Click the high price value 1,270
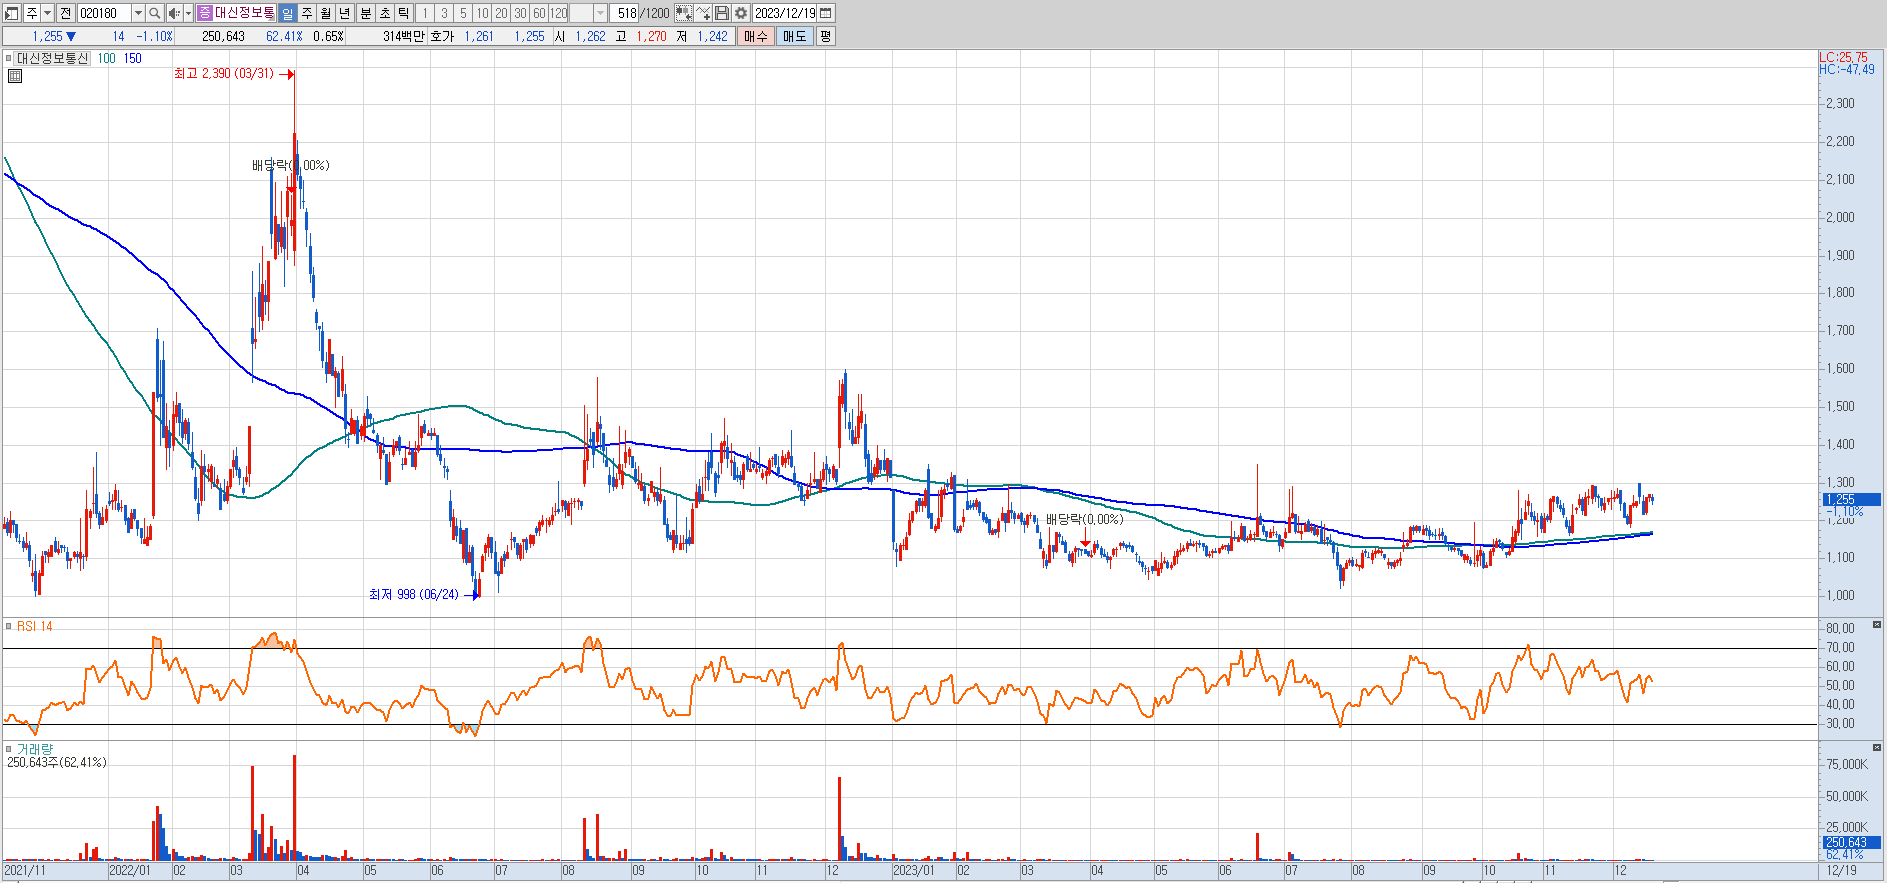The image size is (1887, 883). (x=651, y=36)
